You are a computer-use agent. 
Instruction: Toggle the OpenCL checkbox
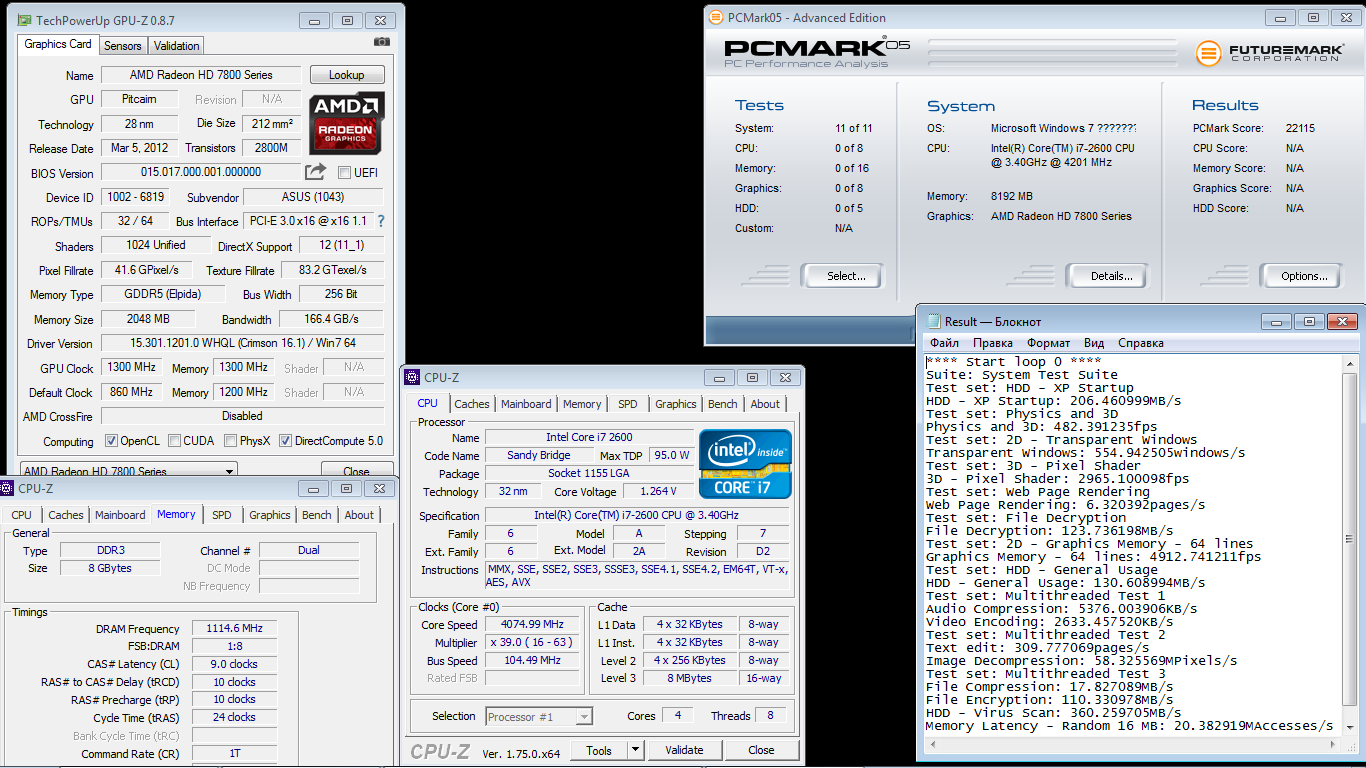tap(112, 441)
